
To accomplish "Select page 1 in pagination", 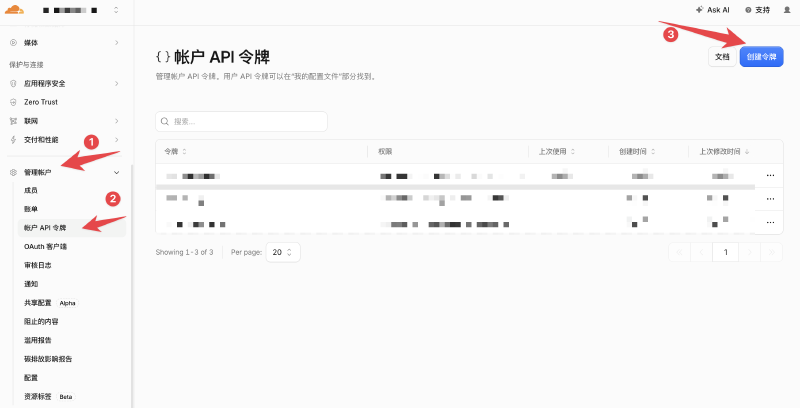I will [x=726, y=252].
